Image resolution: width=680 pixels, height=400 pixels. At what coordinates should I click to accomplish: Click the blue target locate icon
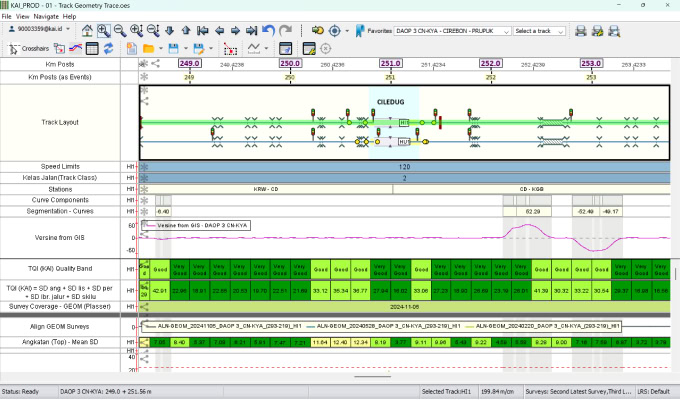(x=334, y=31)
